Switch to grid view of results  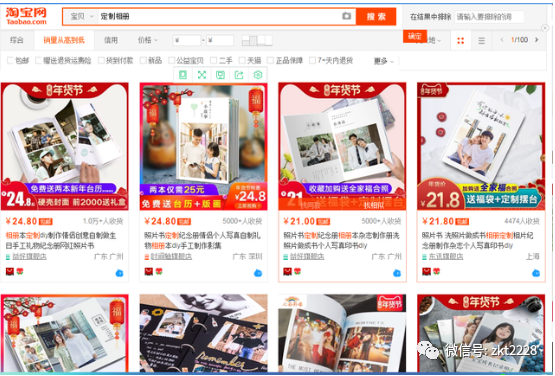460,41
